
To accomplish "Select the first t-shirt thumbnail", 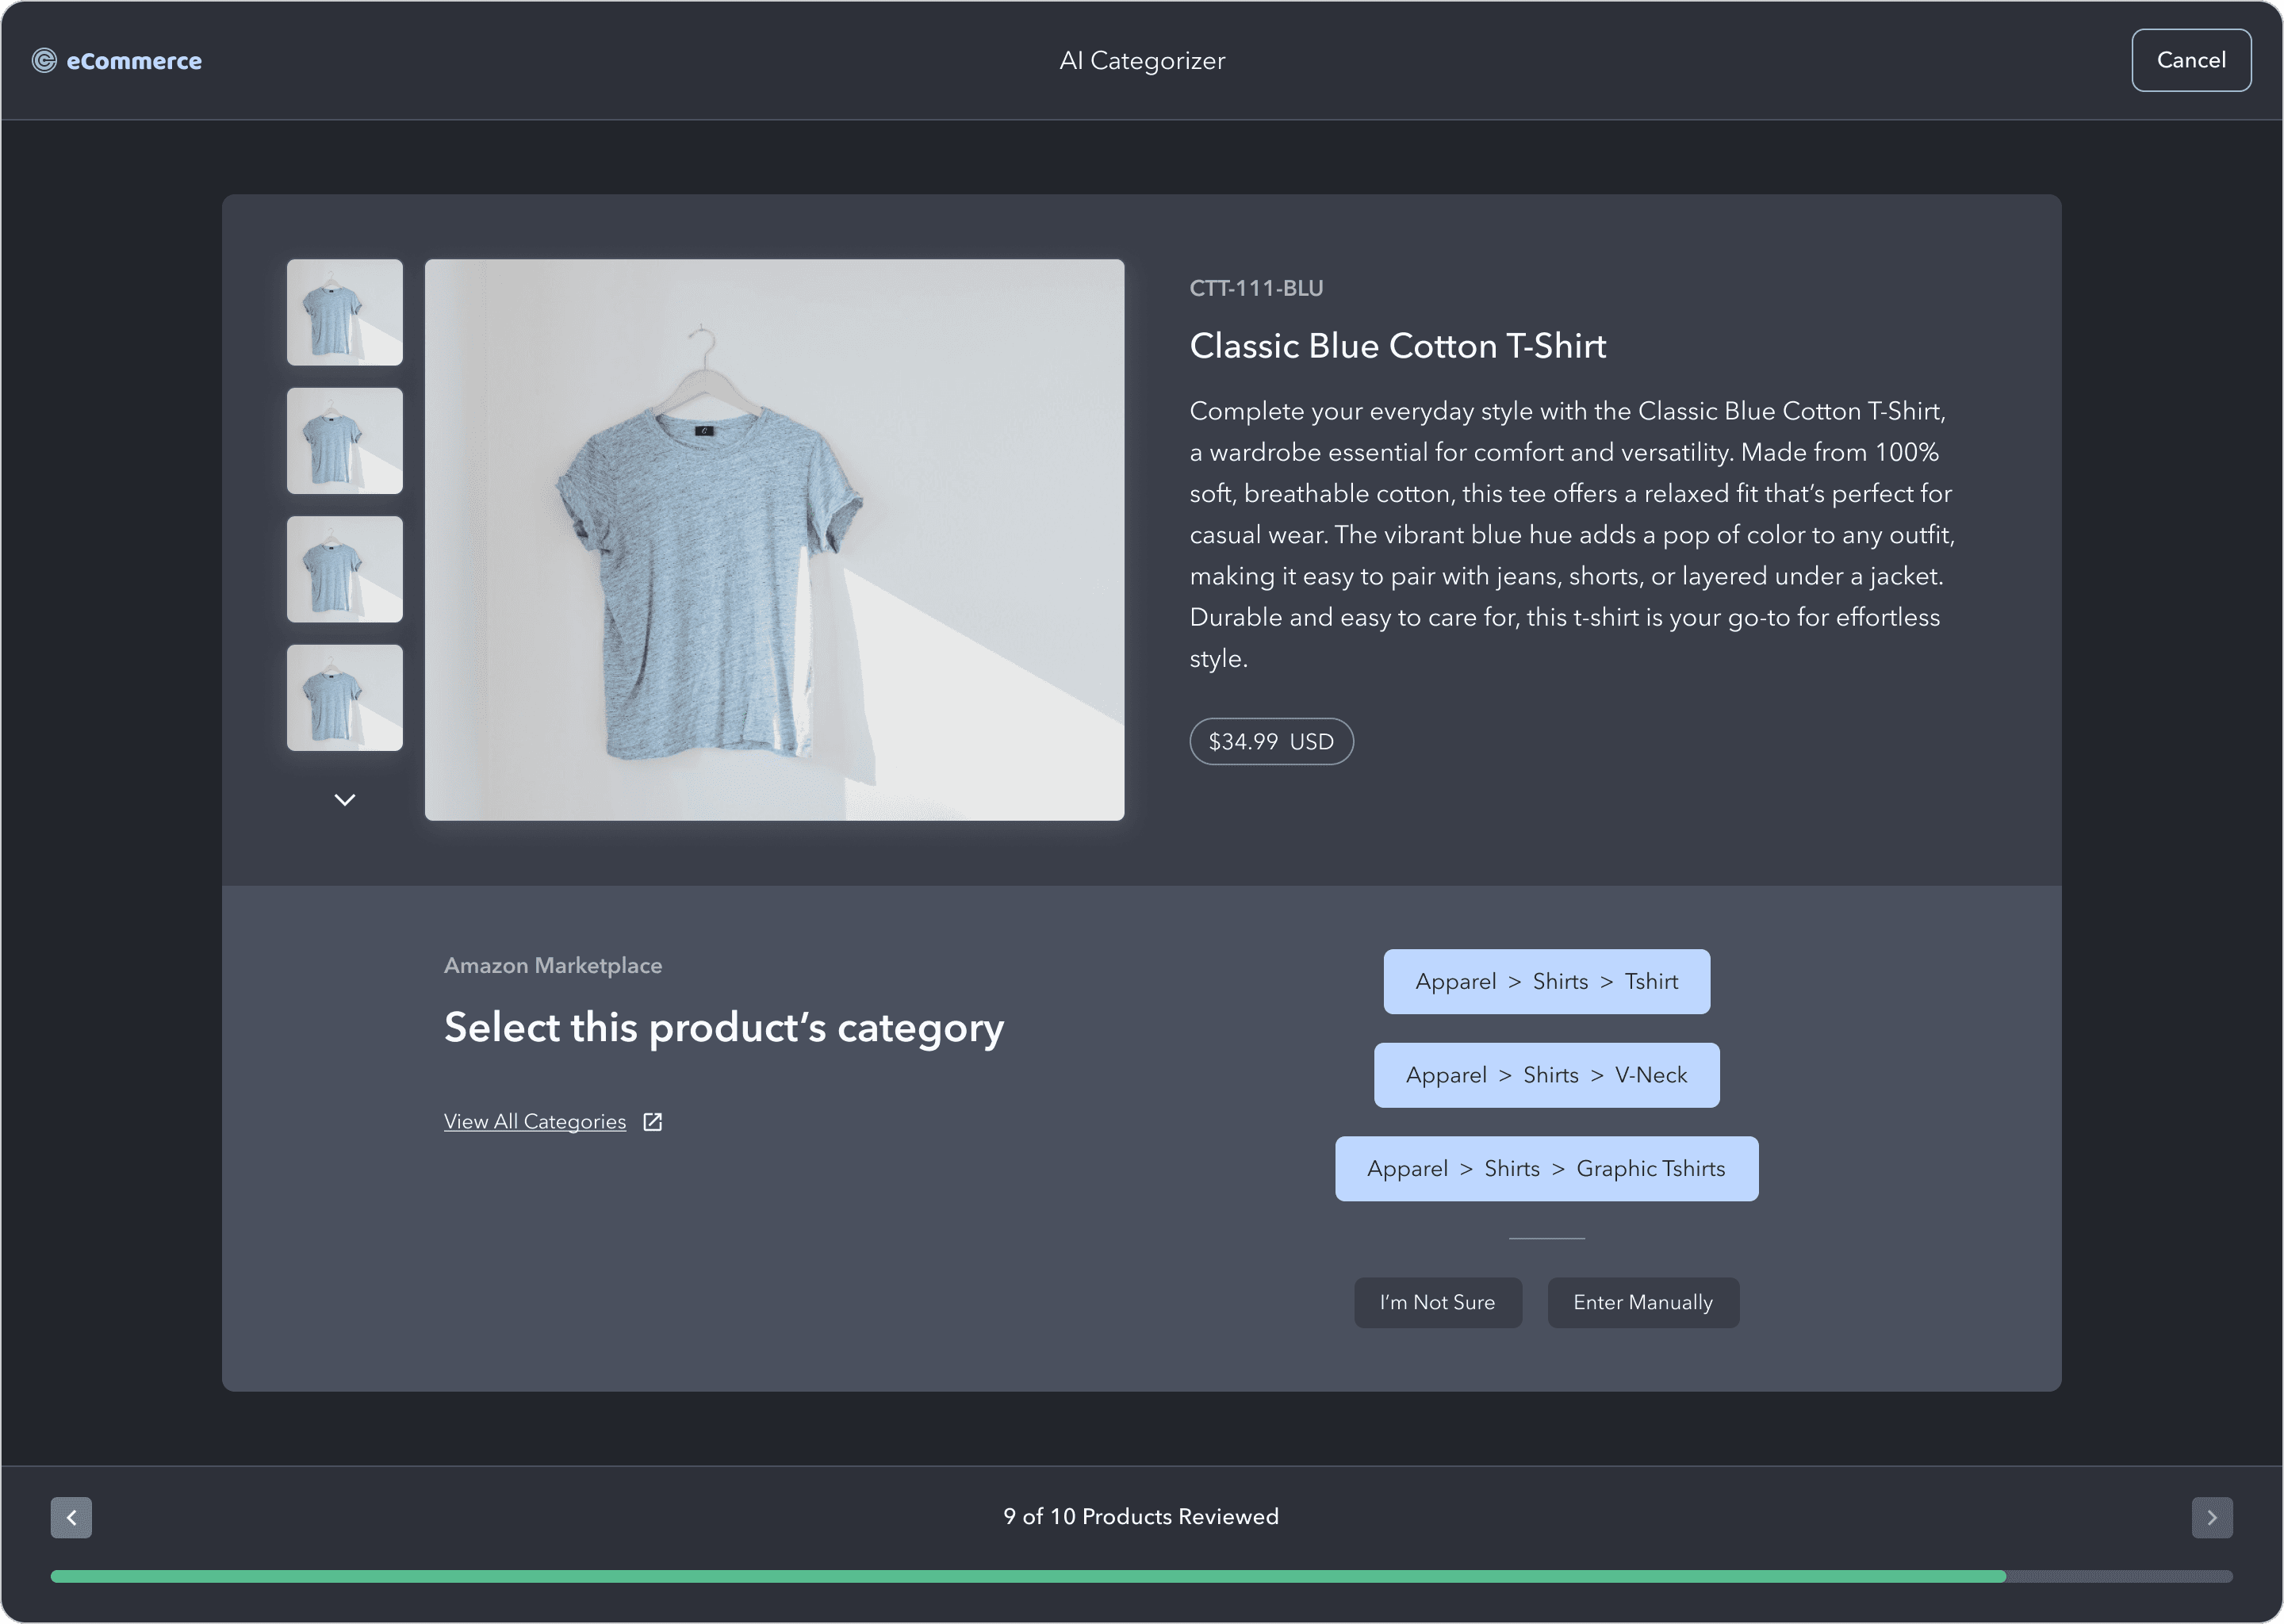I will (x=345, y=312).
